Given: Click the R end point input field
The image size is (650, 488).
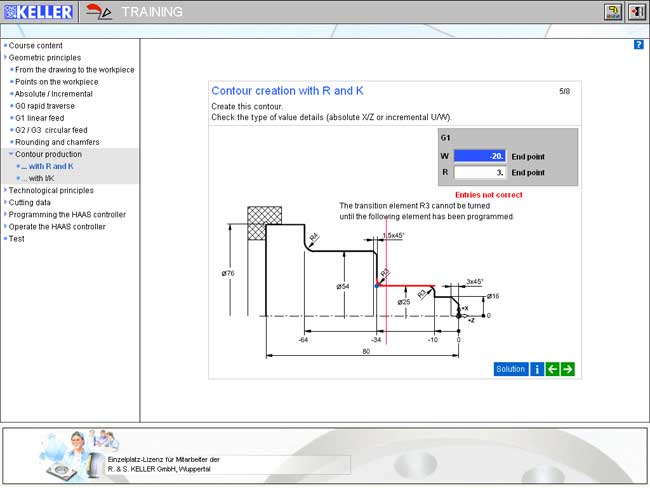Looking at the screenshot, I should [480, 172].
